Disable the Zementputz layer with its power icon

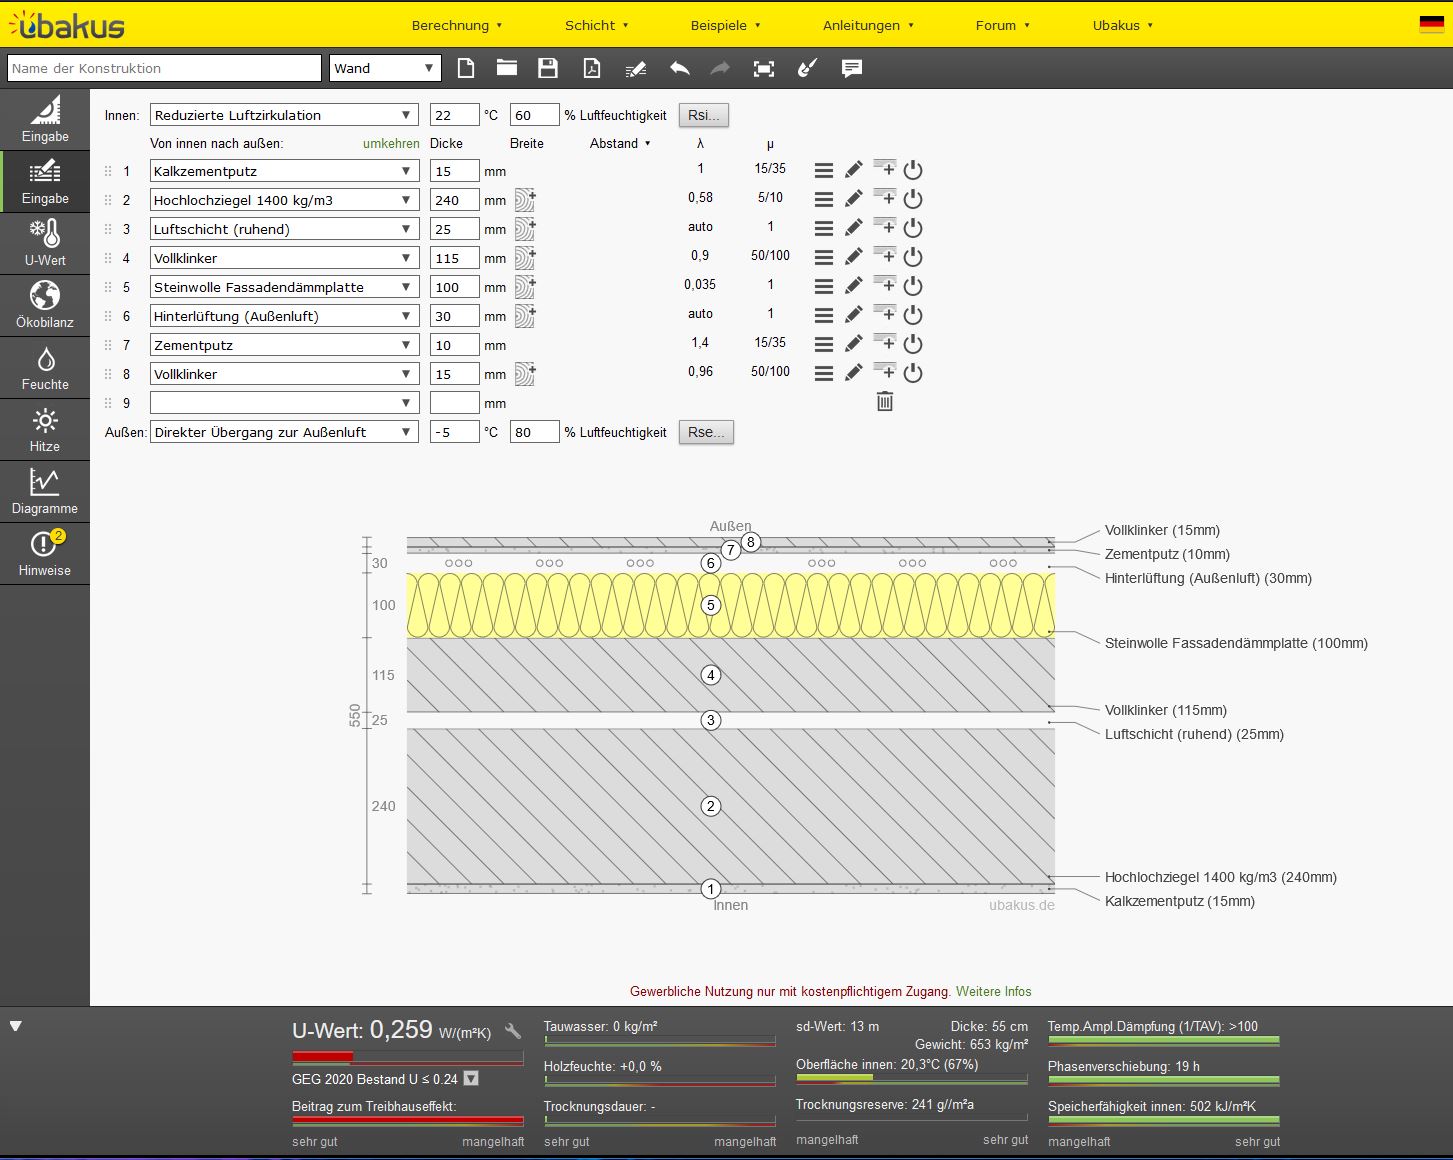click(912, 344)
